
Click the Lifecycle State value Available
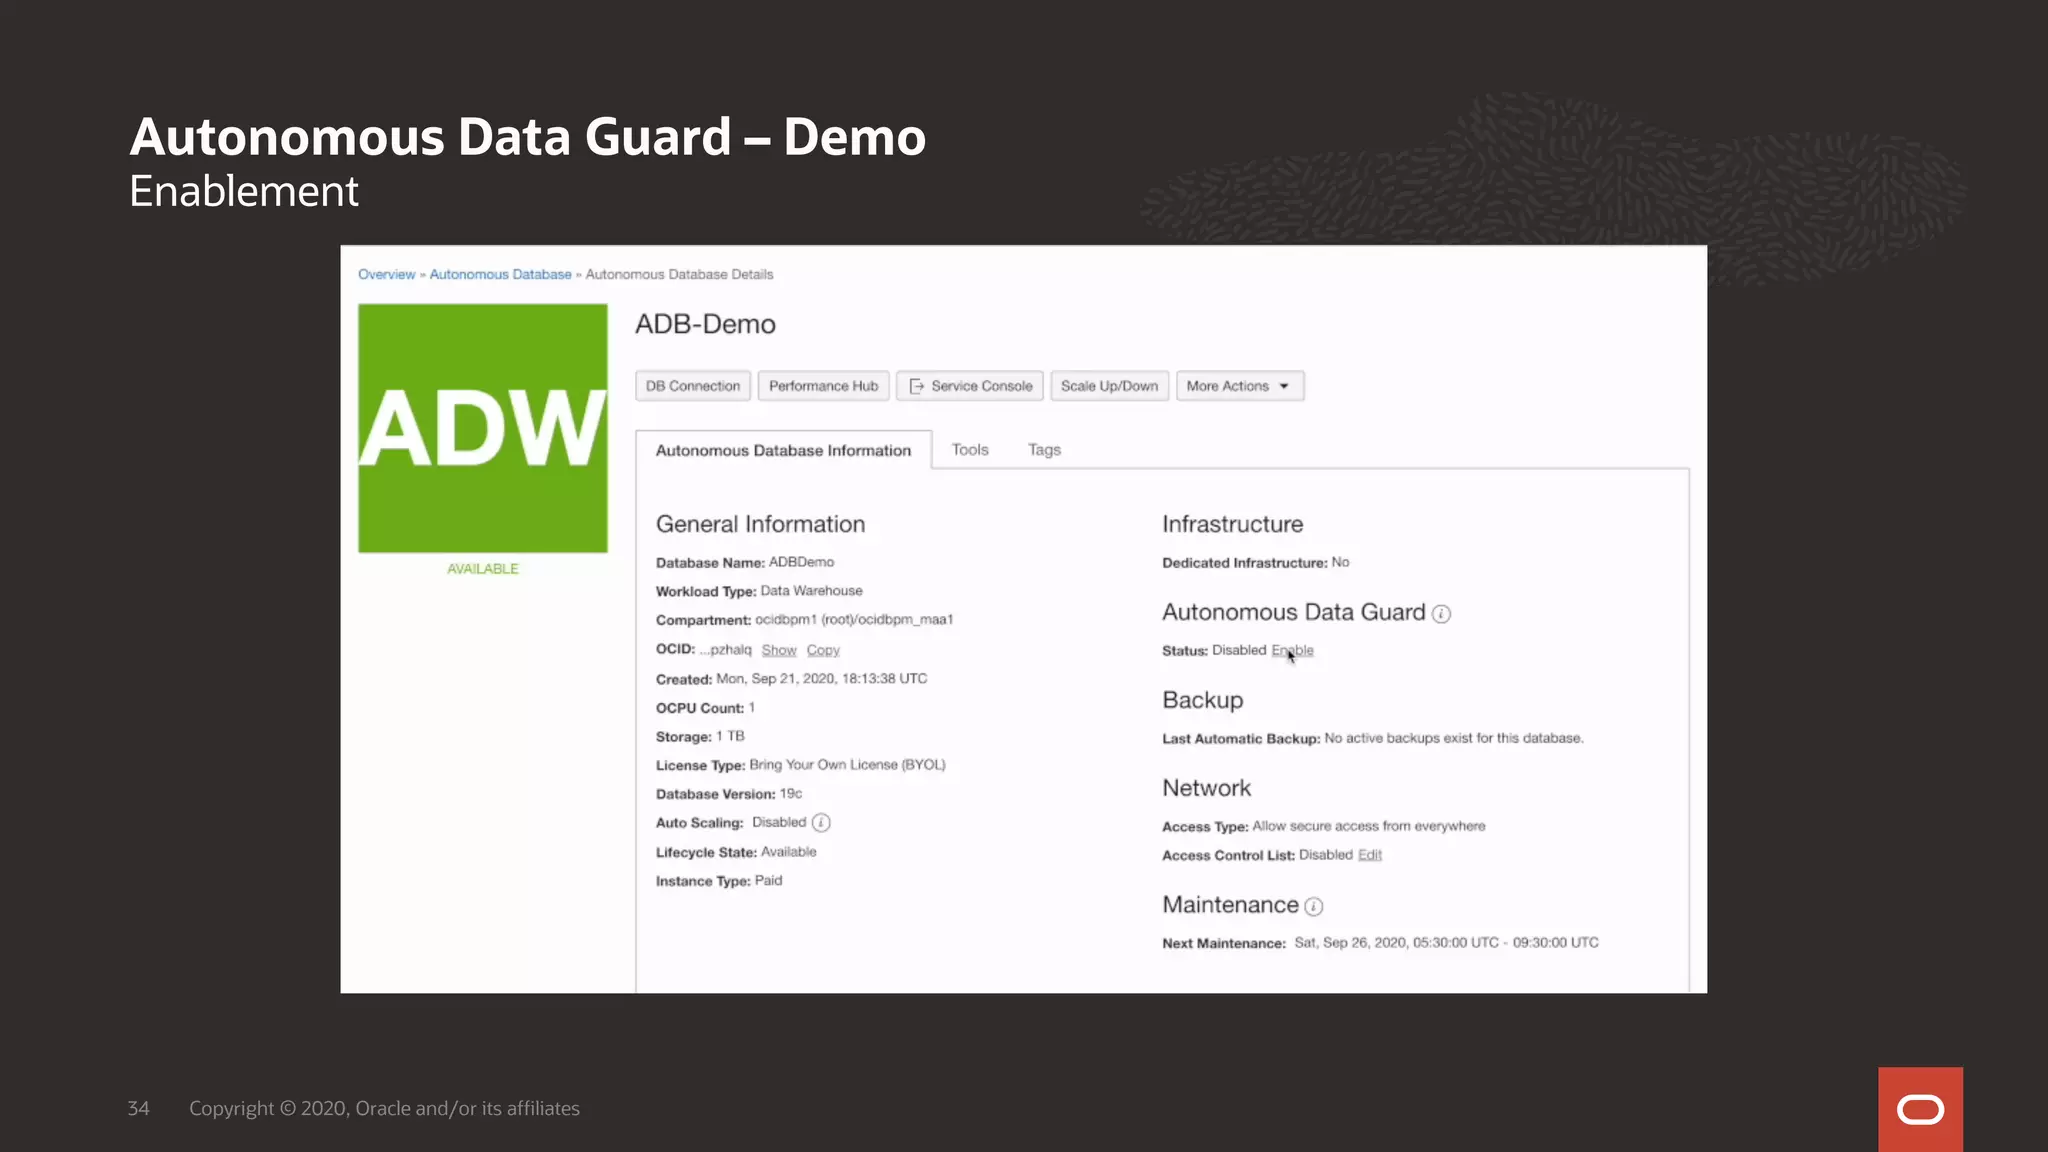789,852
